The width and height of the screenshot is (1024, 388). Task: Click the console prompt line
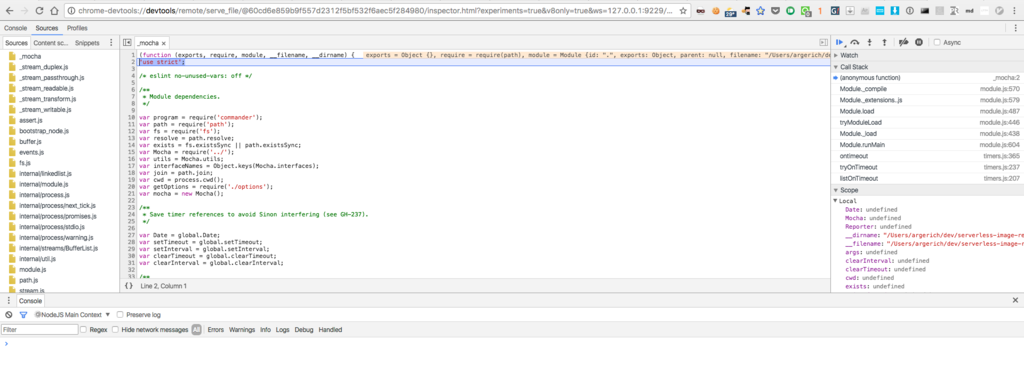point(512,344)
